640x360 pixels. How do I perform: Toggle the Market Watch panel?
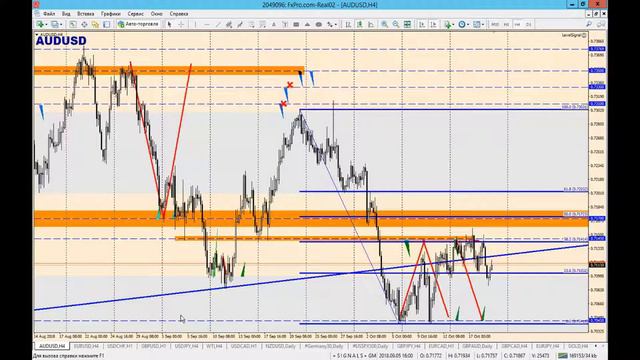click(73, 24)
